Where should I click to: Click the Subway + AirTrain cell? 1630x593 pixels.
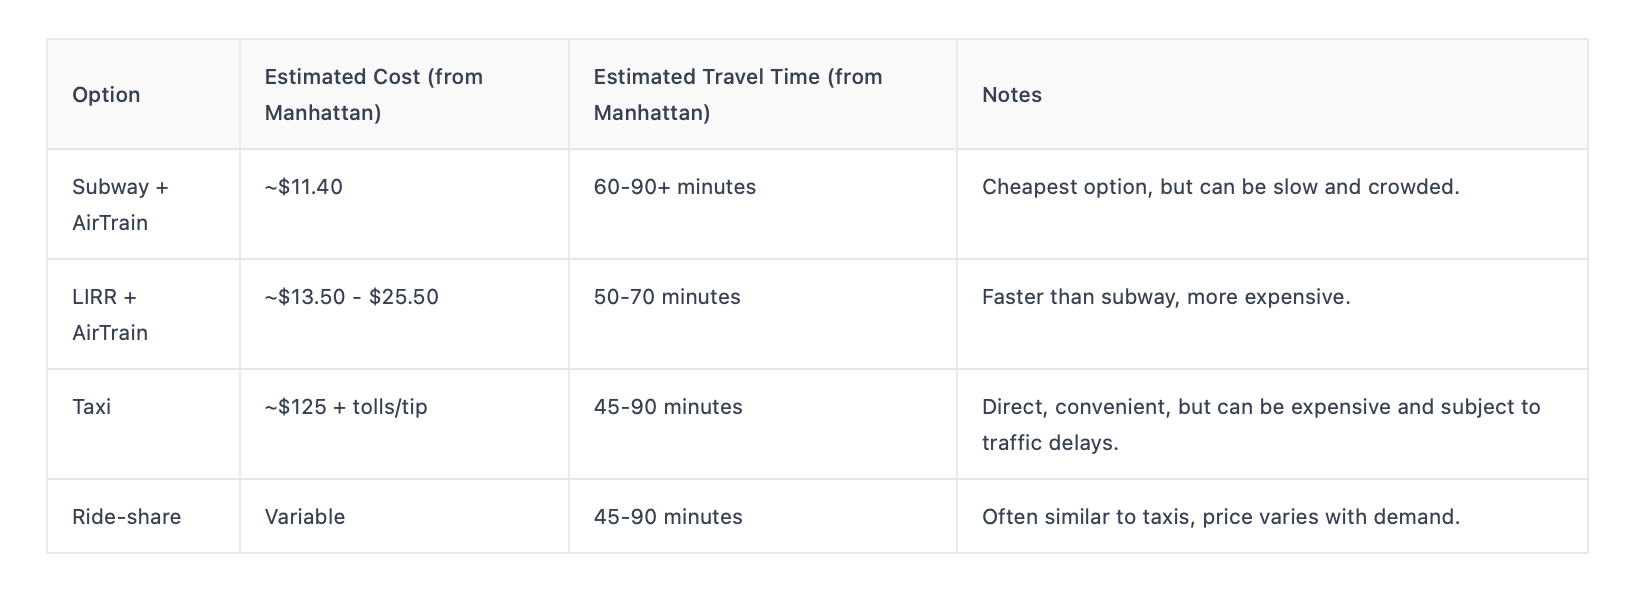(x=143, y=205)
